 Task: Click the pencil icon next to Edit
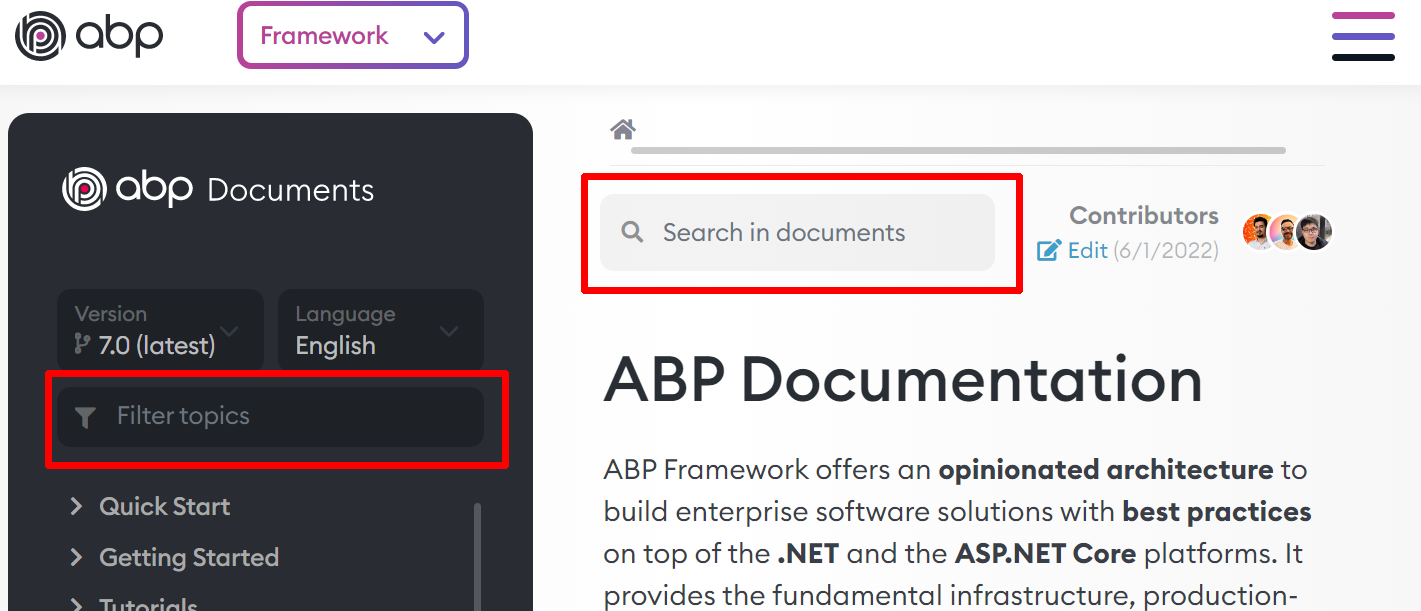(1047, 250)
